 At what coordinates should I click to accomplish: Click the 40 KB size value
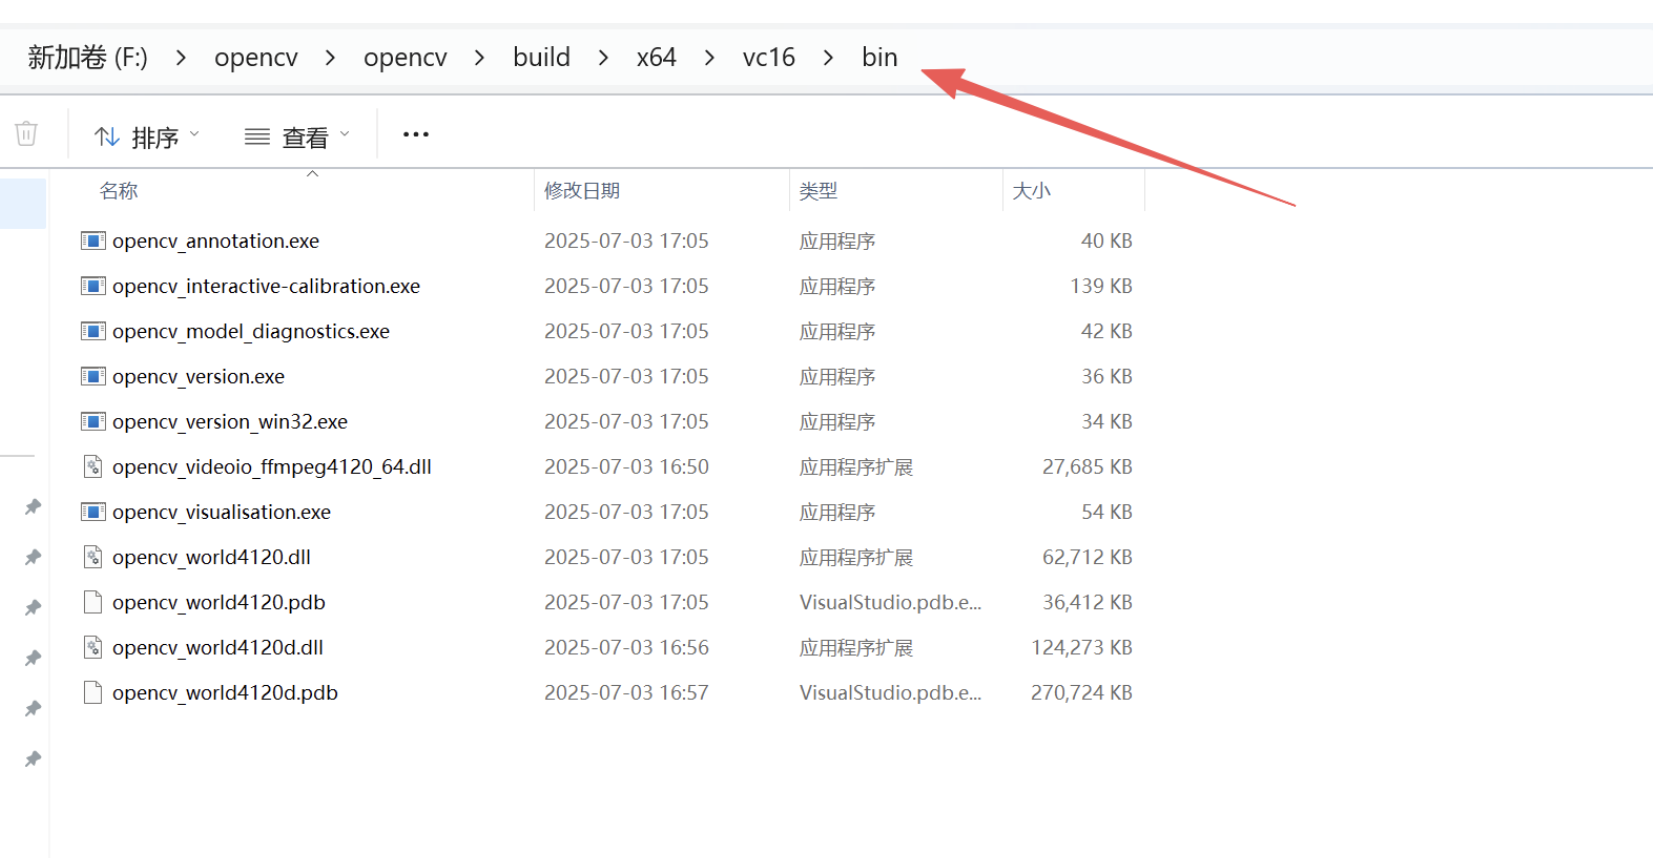(x=1107, y=241)
